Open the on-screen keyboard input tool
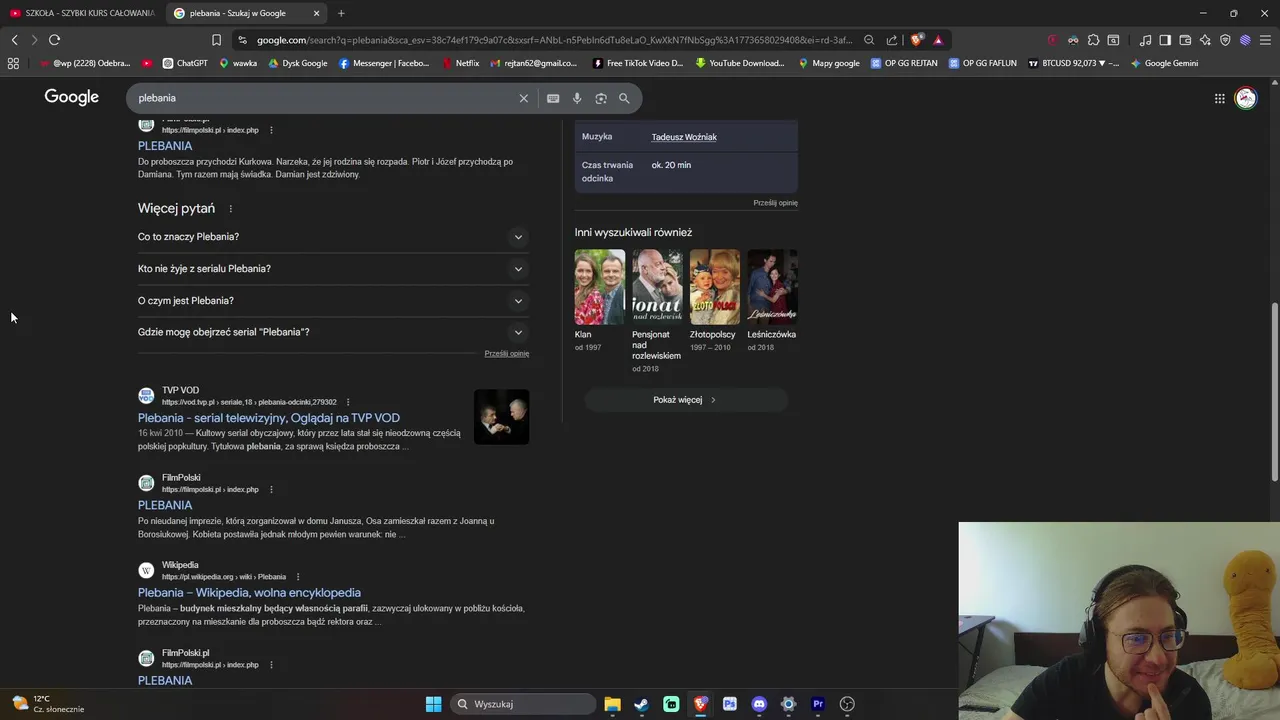The width and height of the screenshot is (1280, 720). click(553, 98)
